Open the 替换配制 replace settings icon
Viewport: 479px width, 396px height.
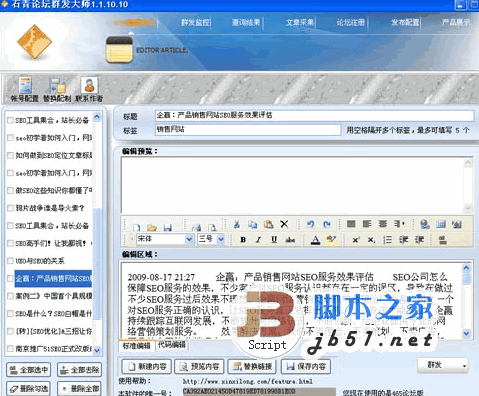click(57, 89)
